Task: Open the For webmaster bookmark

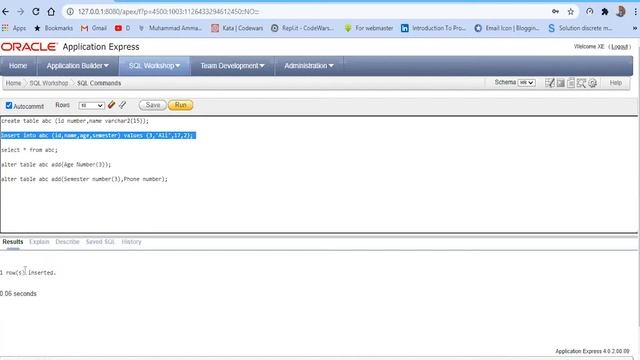Action: [x=369, y=28]
